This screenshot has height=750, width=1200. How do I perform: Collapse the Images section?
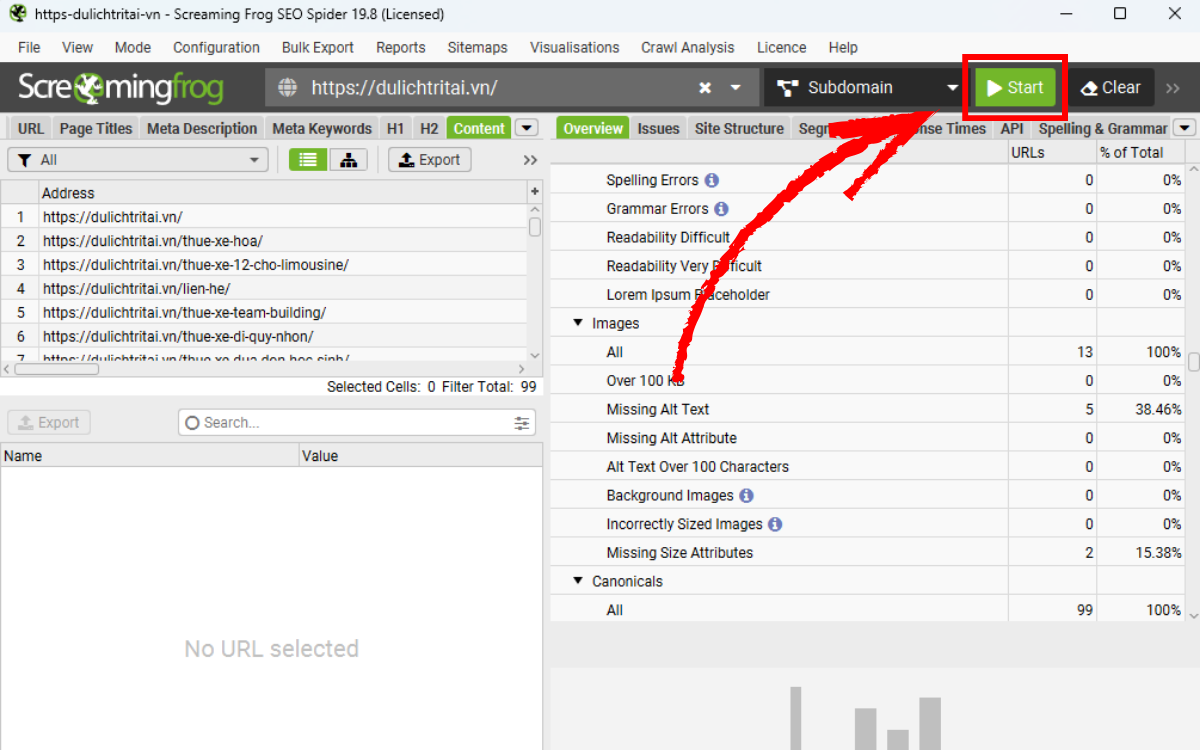(x=578, y=324)
